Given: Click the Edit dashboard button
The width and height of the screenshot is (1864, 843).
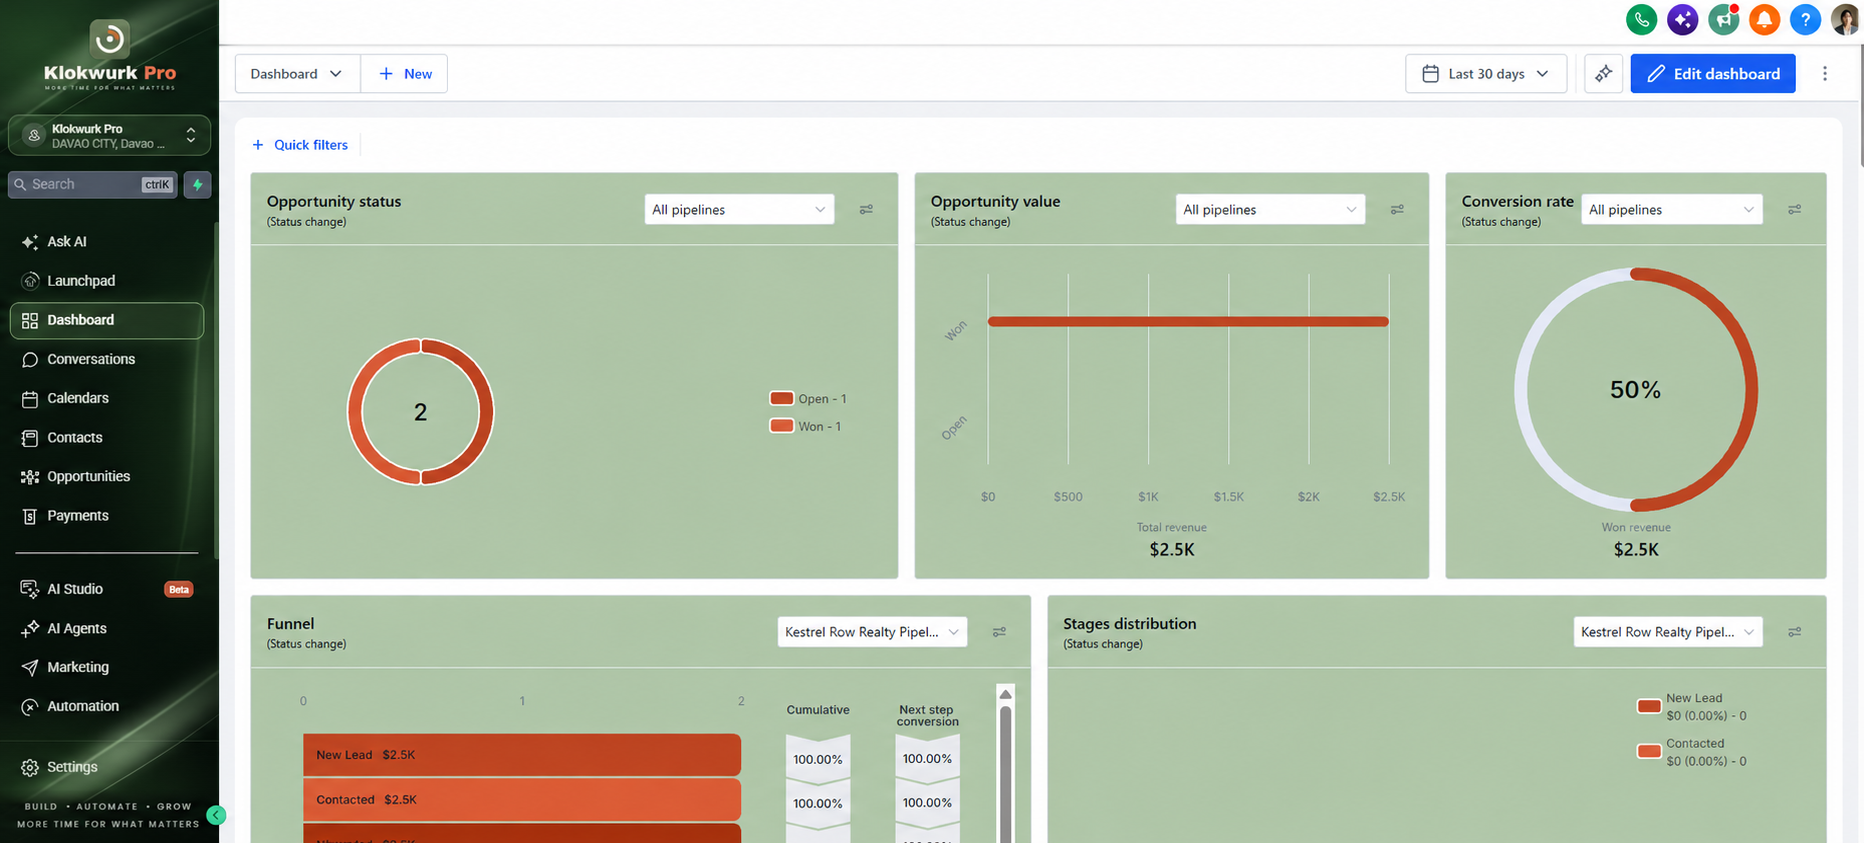Looking at the screenshot, I should pos(1713,74).
